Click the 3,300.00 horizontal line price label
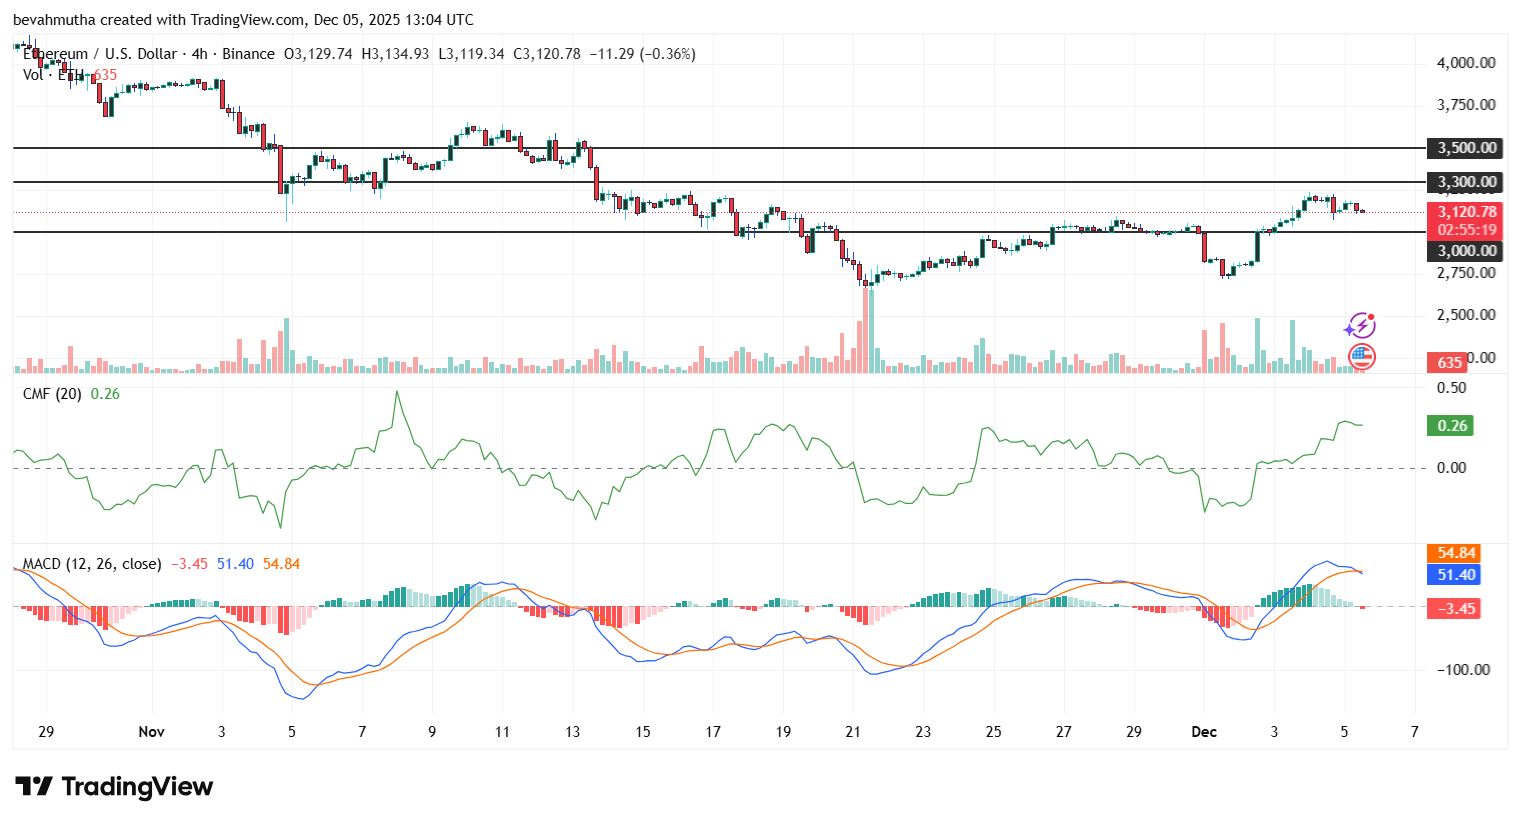The image size is (1521, 824). tap(1467, 182)
